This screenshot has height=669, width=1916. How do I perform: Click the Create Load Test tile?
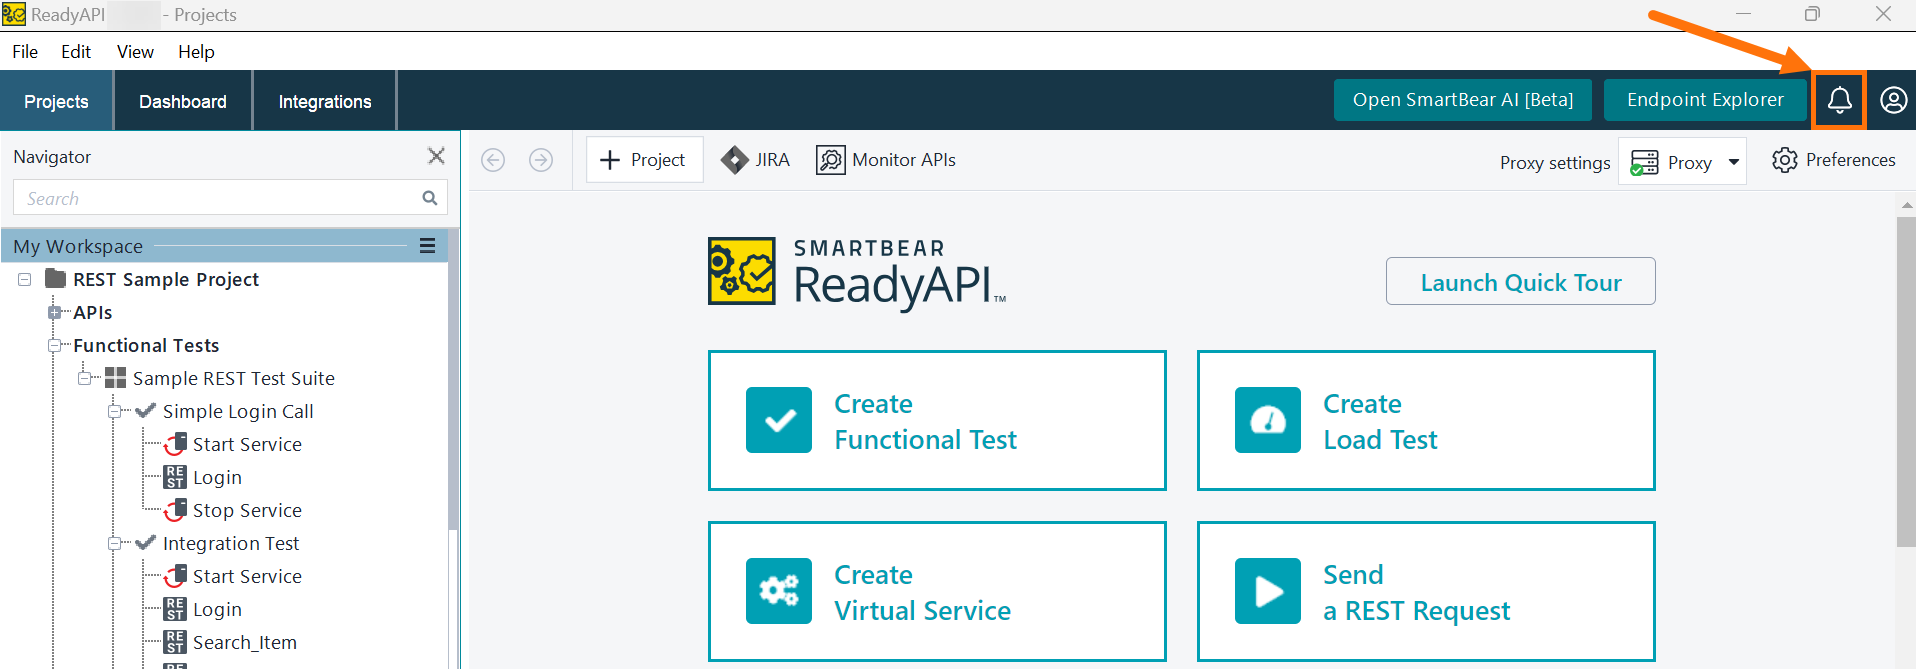(1426, 420)
